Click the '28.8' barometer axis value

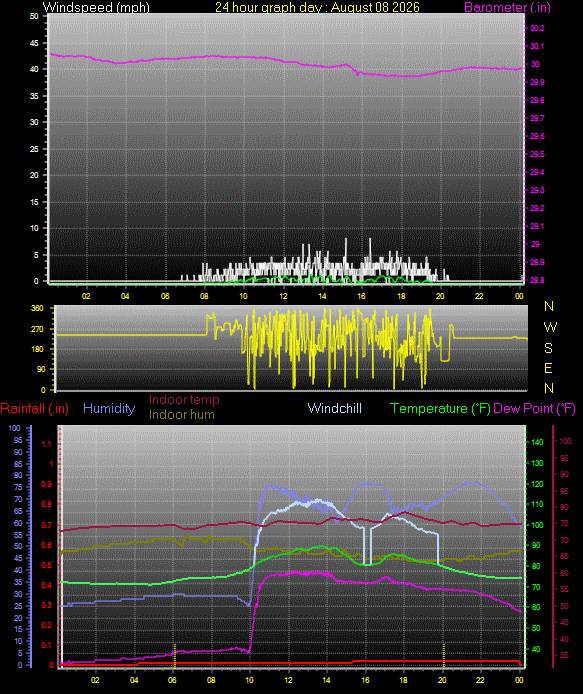(537, 280)
